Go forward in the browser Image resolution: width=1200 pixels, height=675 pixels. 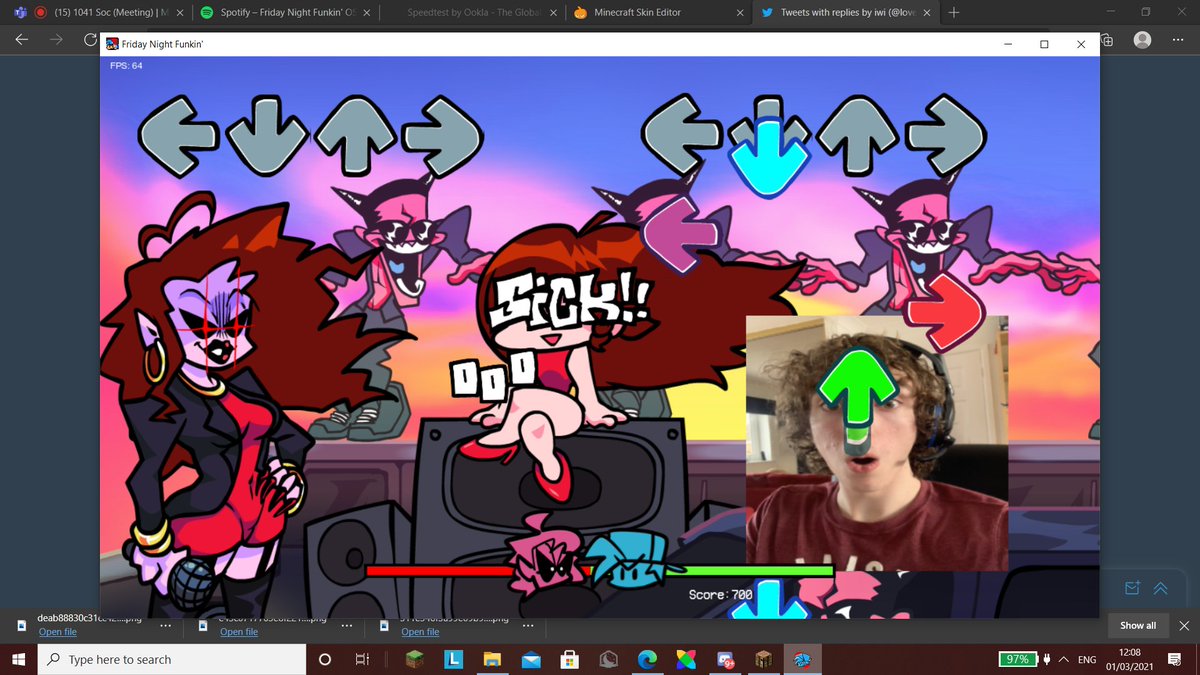pyautogui.click(x=56, y=41)
